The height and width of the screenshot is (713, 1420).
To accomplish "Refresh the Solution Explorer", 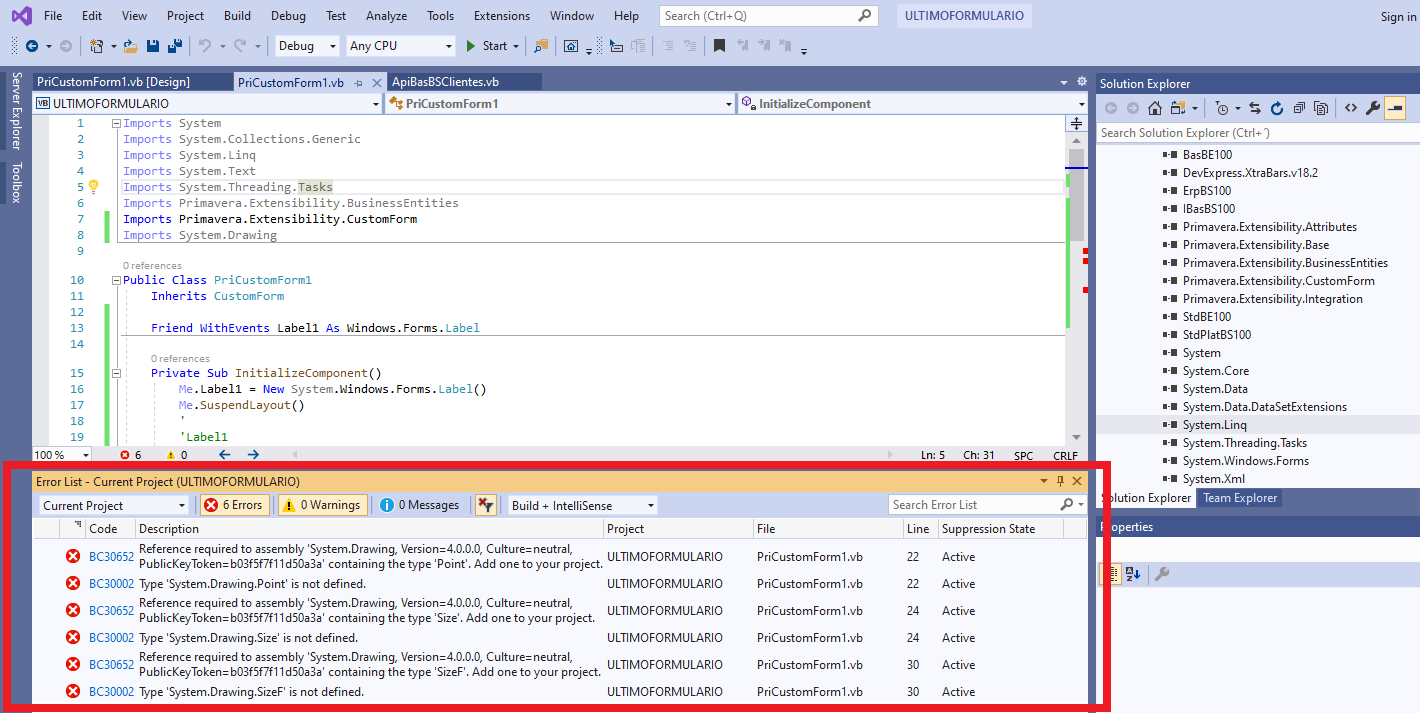I will click(1277, 108).
